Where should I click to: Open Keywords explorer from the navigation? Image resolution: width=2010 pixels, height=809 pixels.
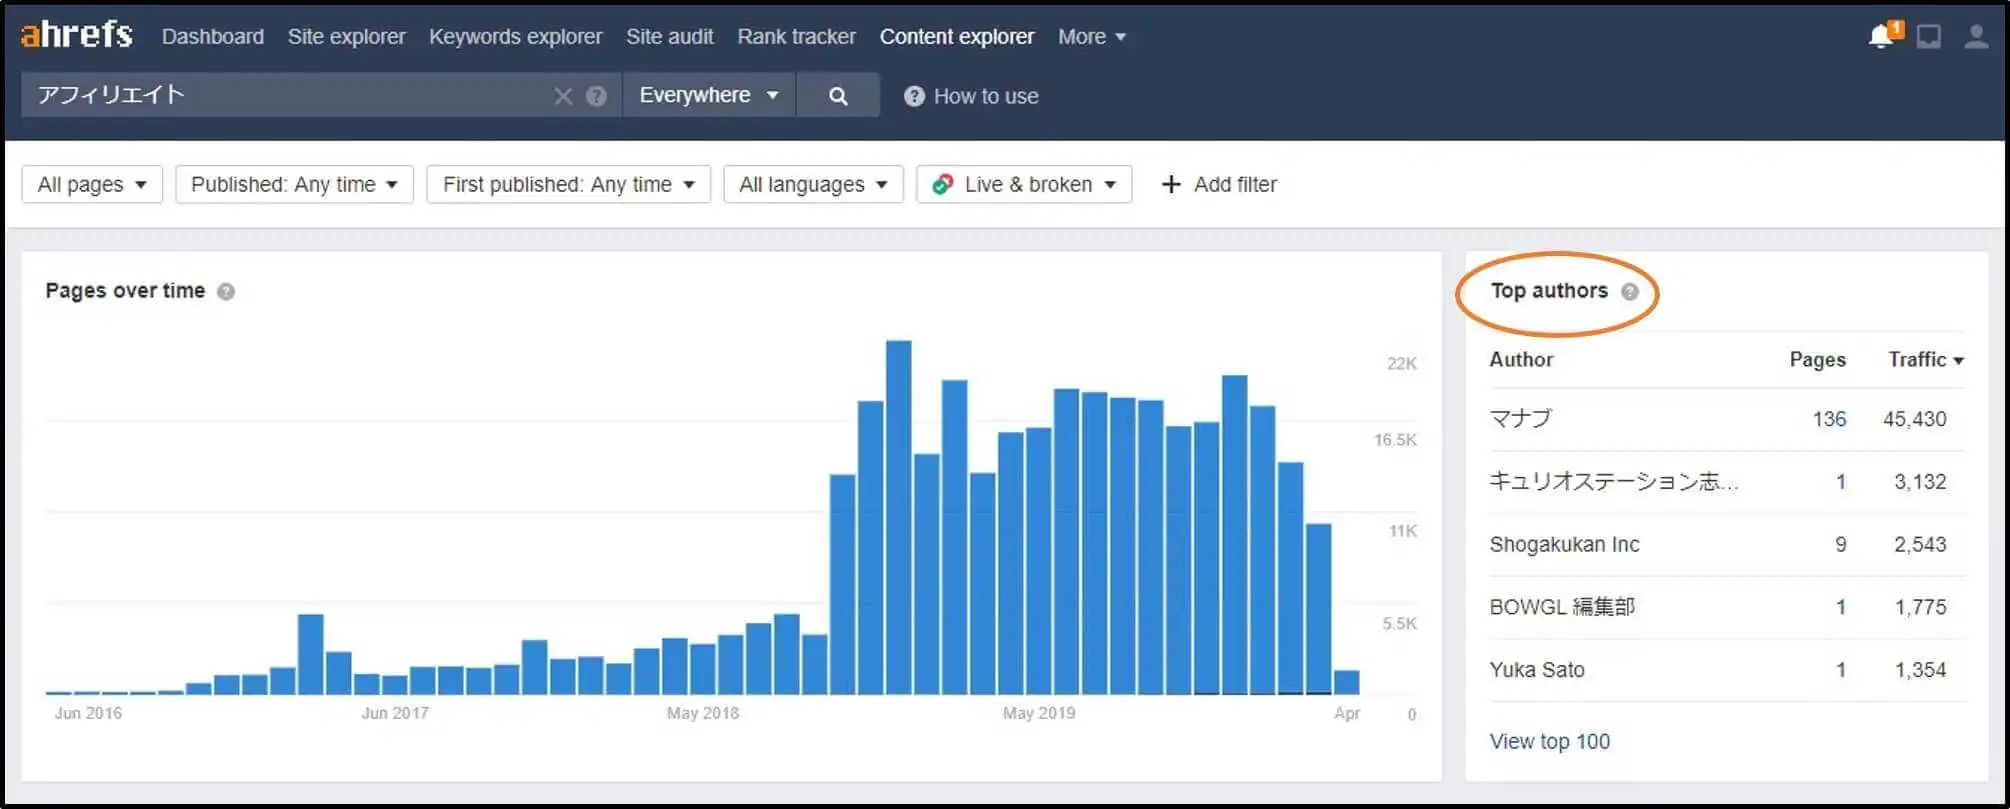515,37
